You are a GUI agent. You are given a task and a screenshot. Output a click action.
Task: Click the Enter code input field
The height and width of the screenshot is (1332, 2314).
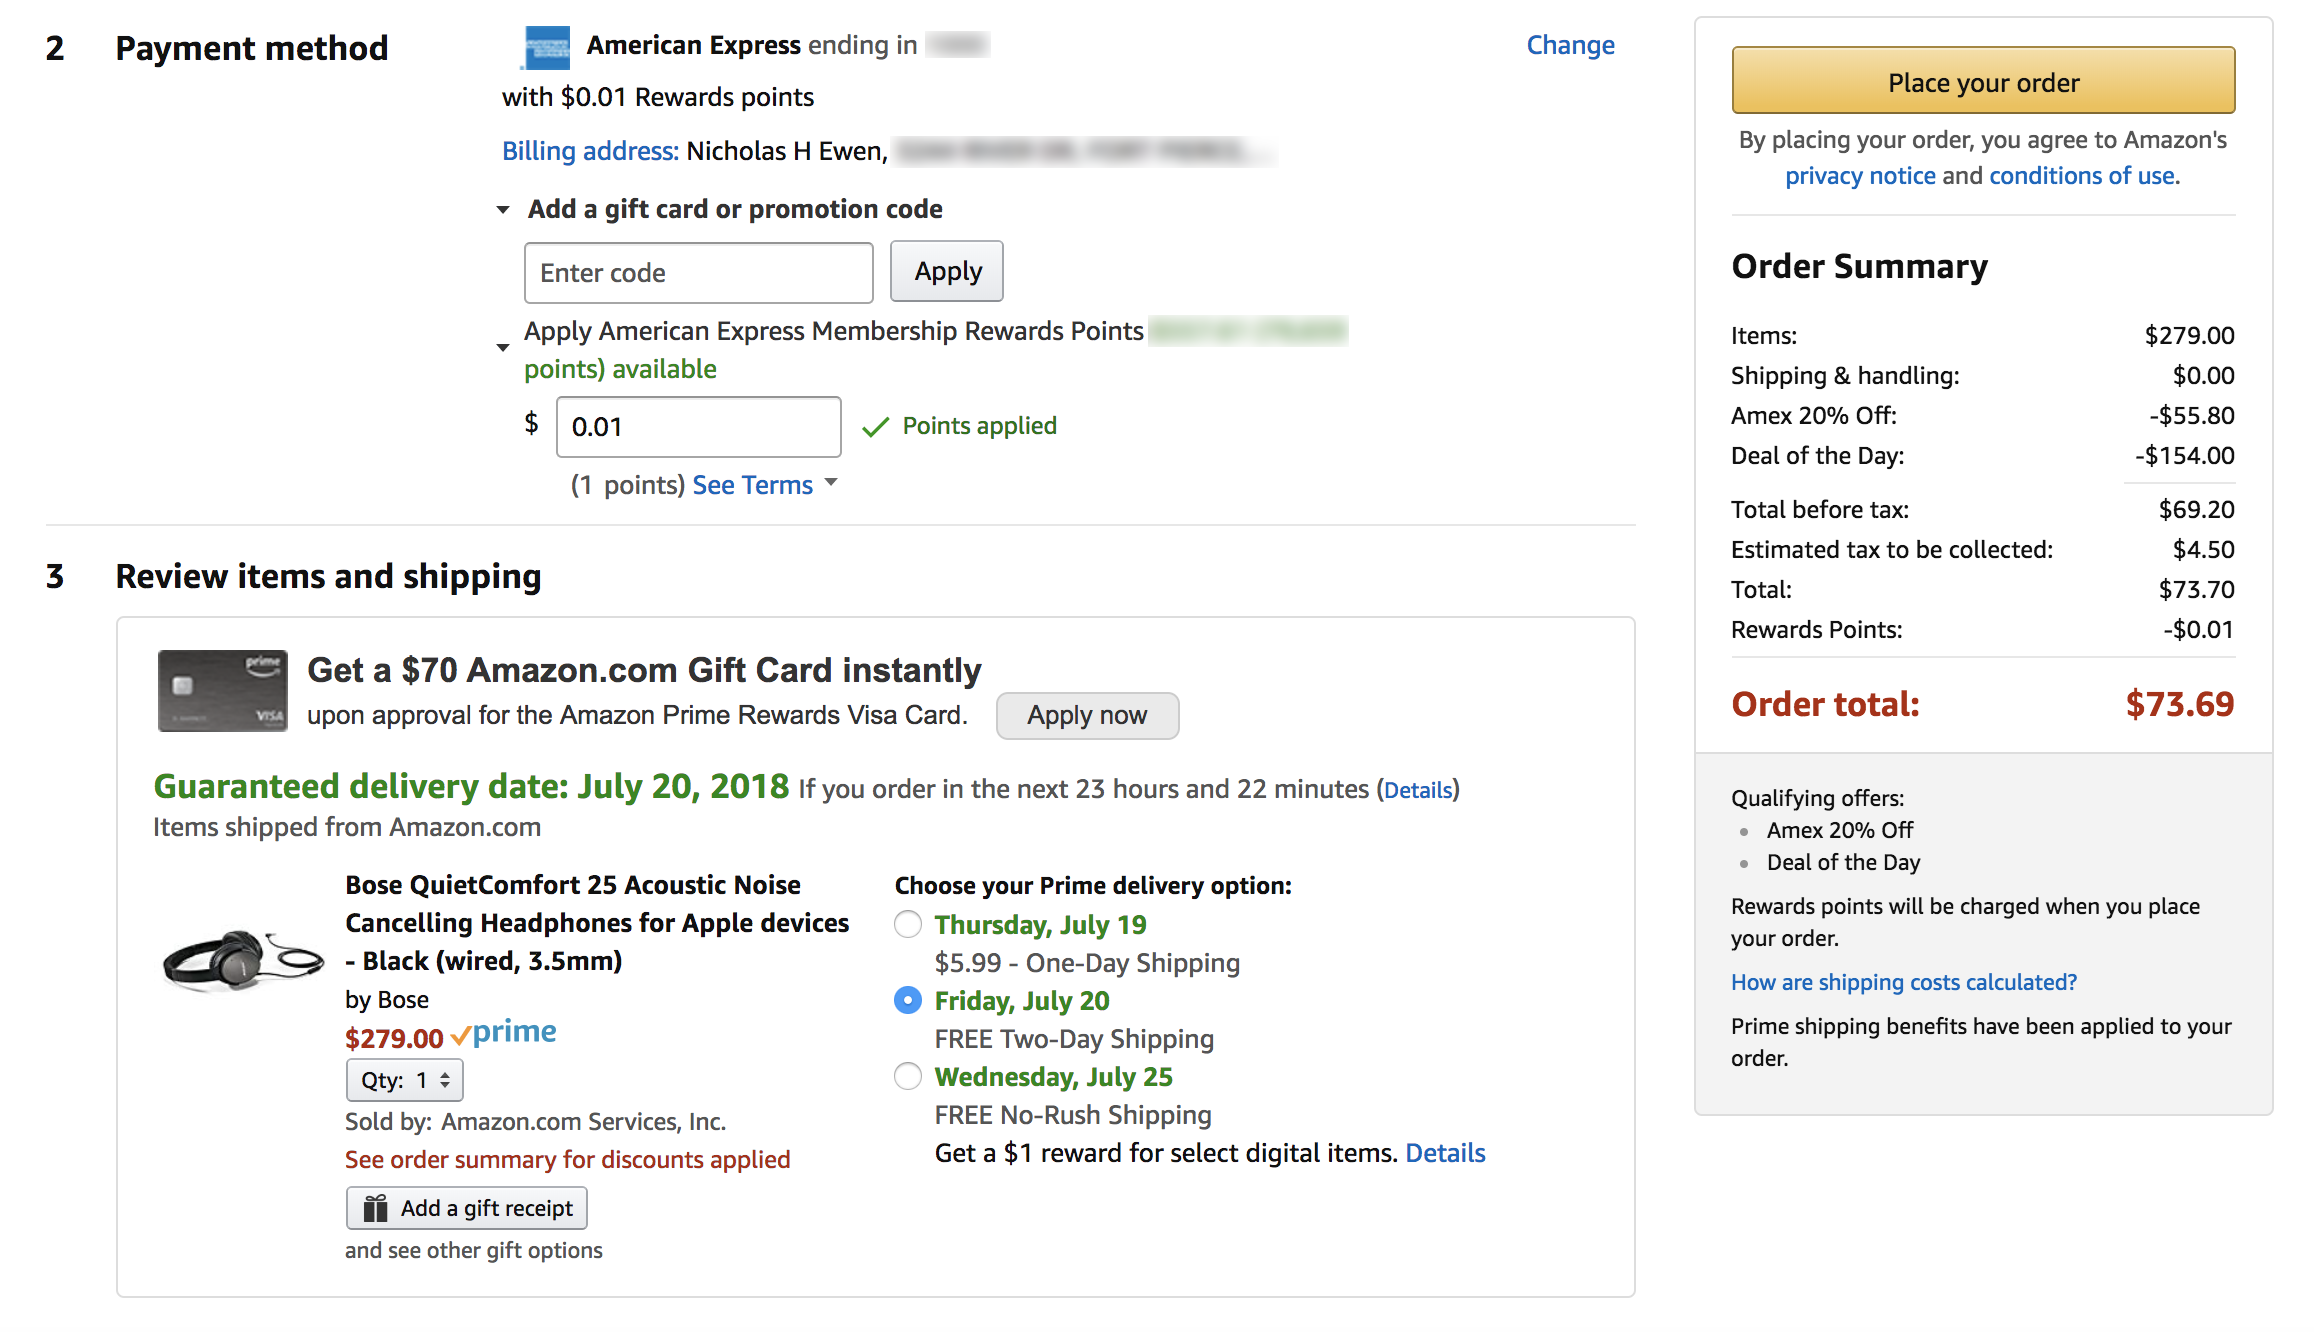(x=698, y=273)
